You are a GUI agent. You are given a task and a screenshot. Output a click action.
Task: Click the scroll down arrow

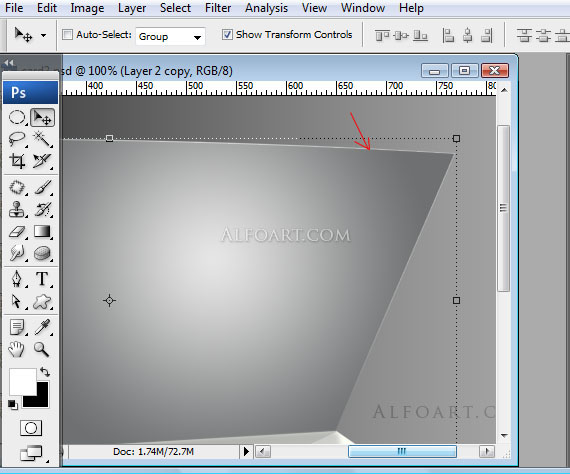(x=504, y=435)
